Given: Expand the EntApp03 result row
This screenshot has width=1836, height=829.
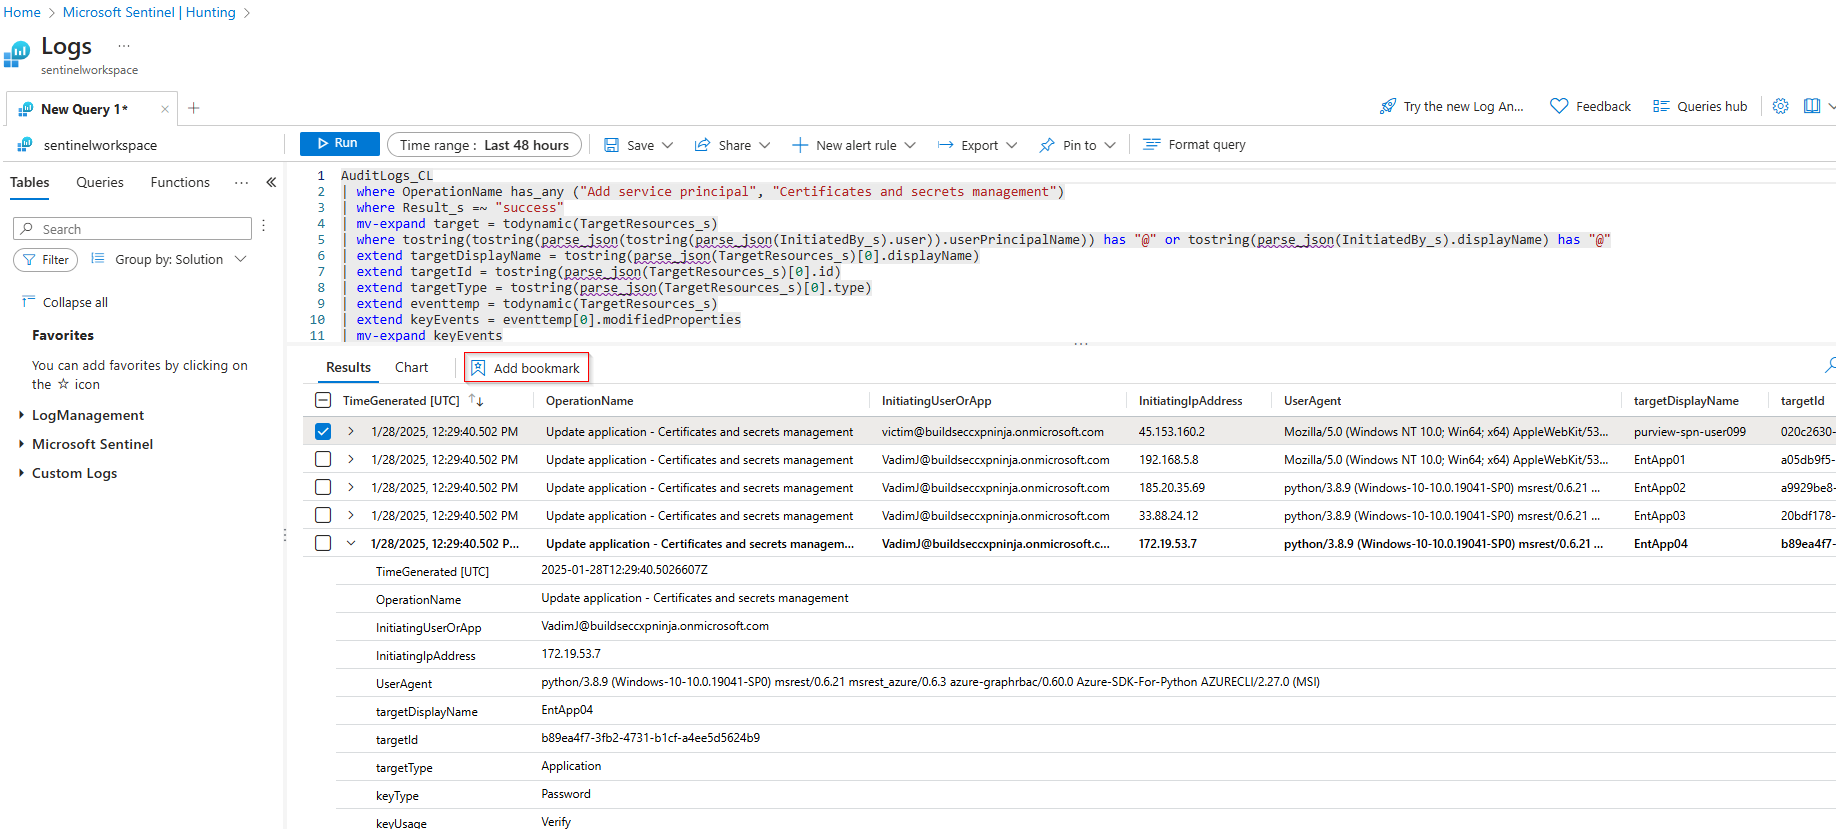Looking at the screenshot, I should coord(351,516).
